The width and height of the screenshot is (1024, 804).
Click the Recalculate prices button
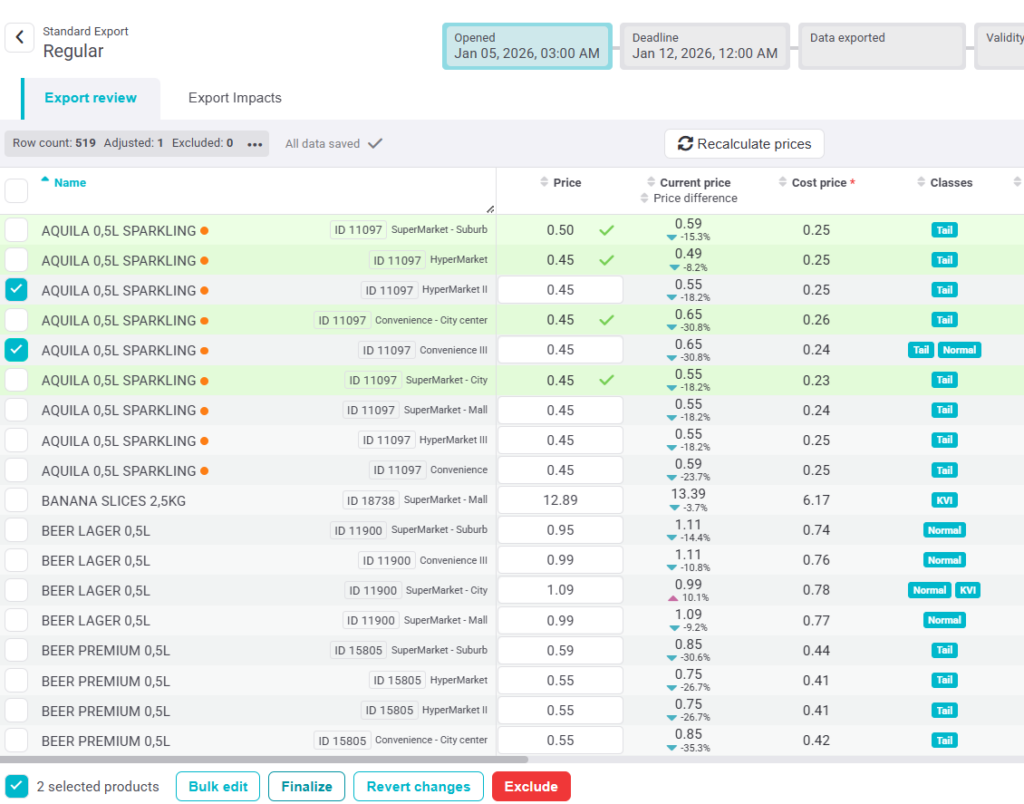click(744, 144)
